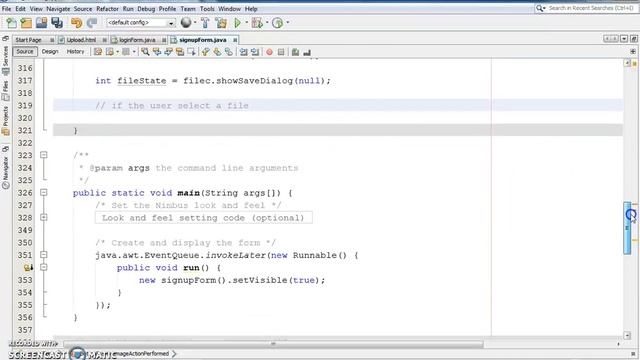Undo the last edit with the toolbar icon
640x360 pixels.
pyautogui.click(x=76, y=23)
